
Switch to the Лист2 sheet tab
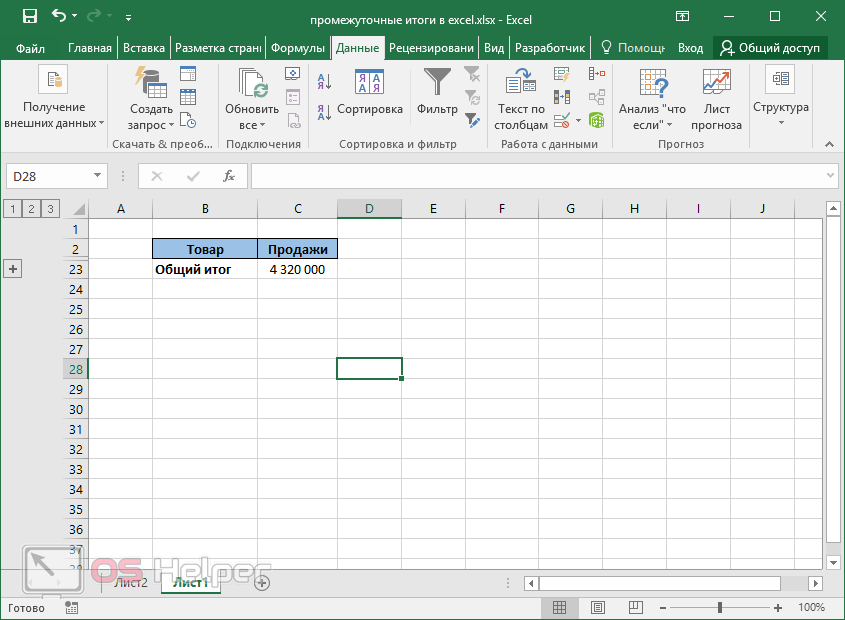[x=130, y=583]
